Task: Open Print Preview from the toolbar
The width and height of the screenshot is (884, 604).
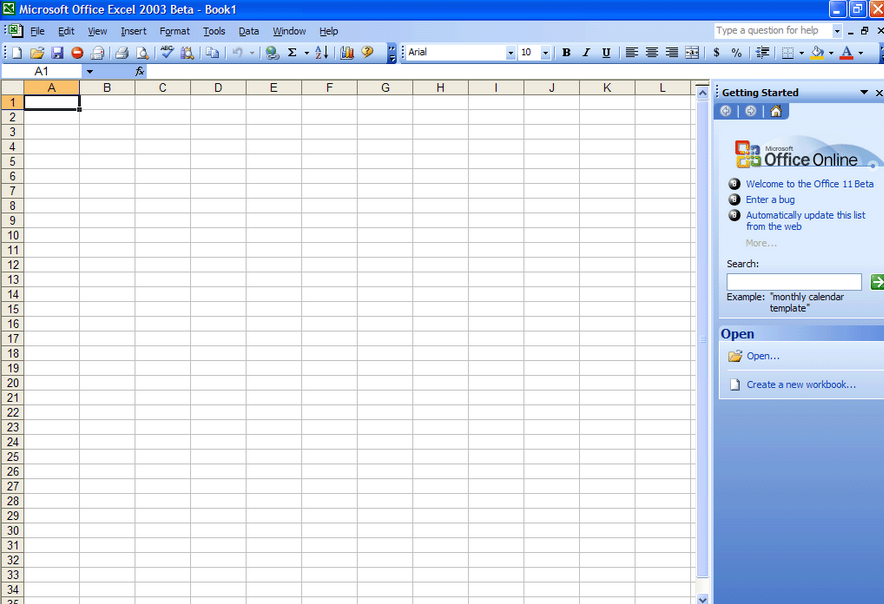Action: [x=143, y=52]
